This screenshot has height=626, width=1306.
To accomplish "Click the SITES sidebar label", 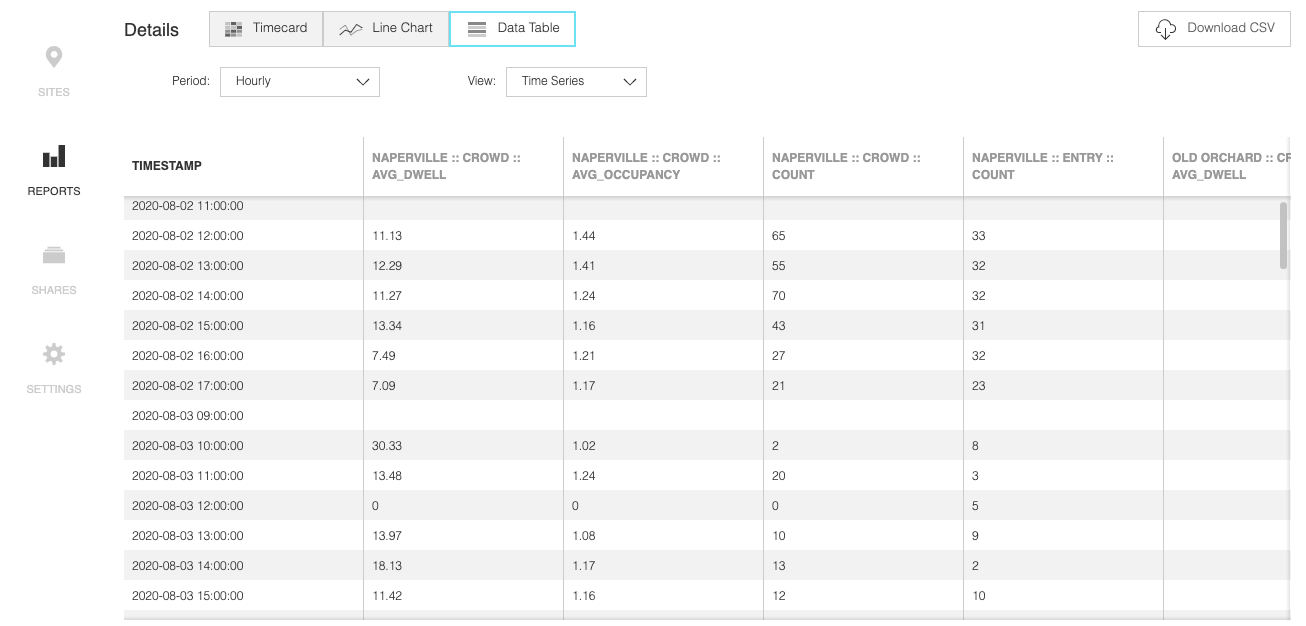I will tap(54, 92).
